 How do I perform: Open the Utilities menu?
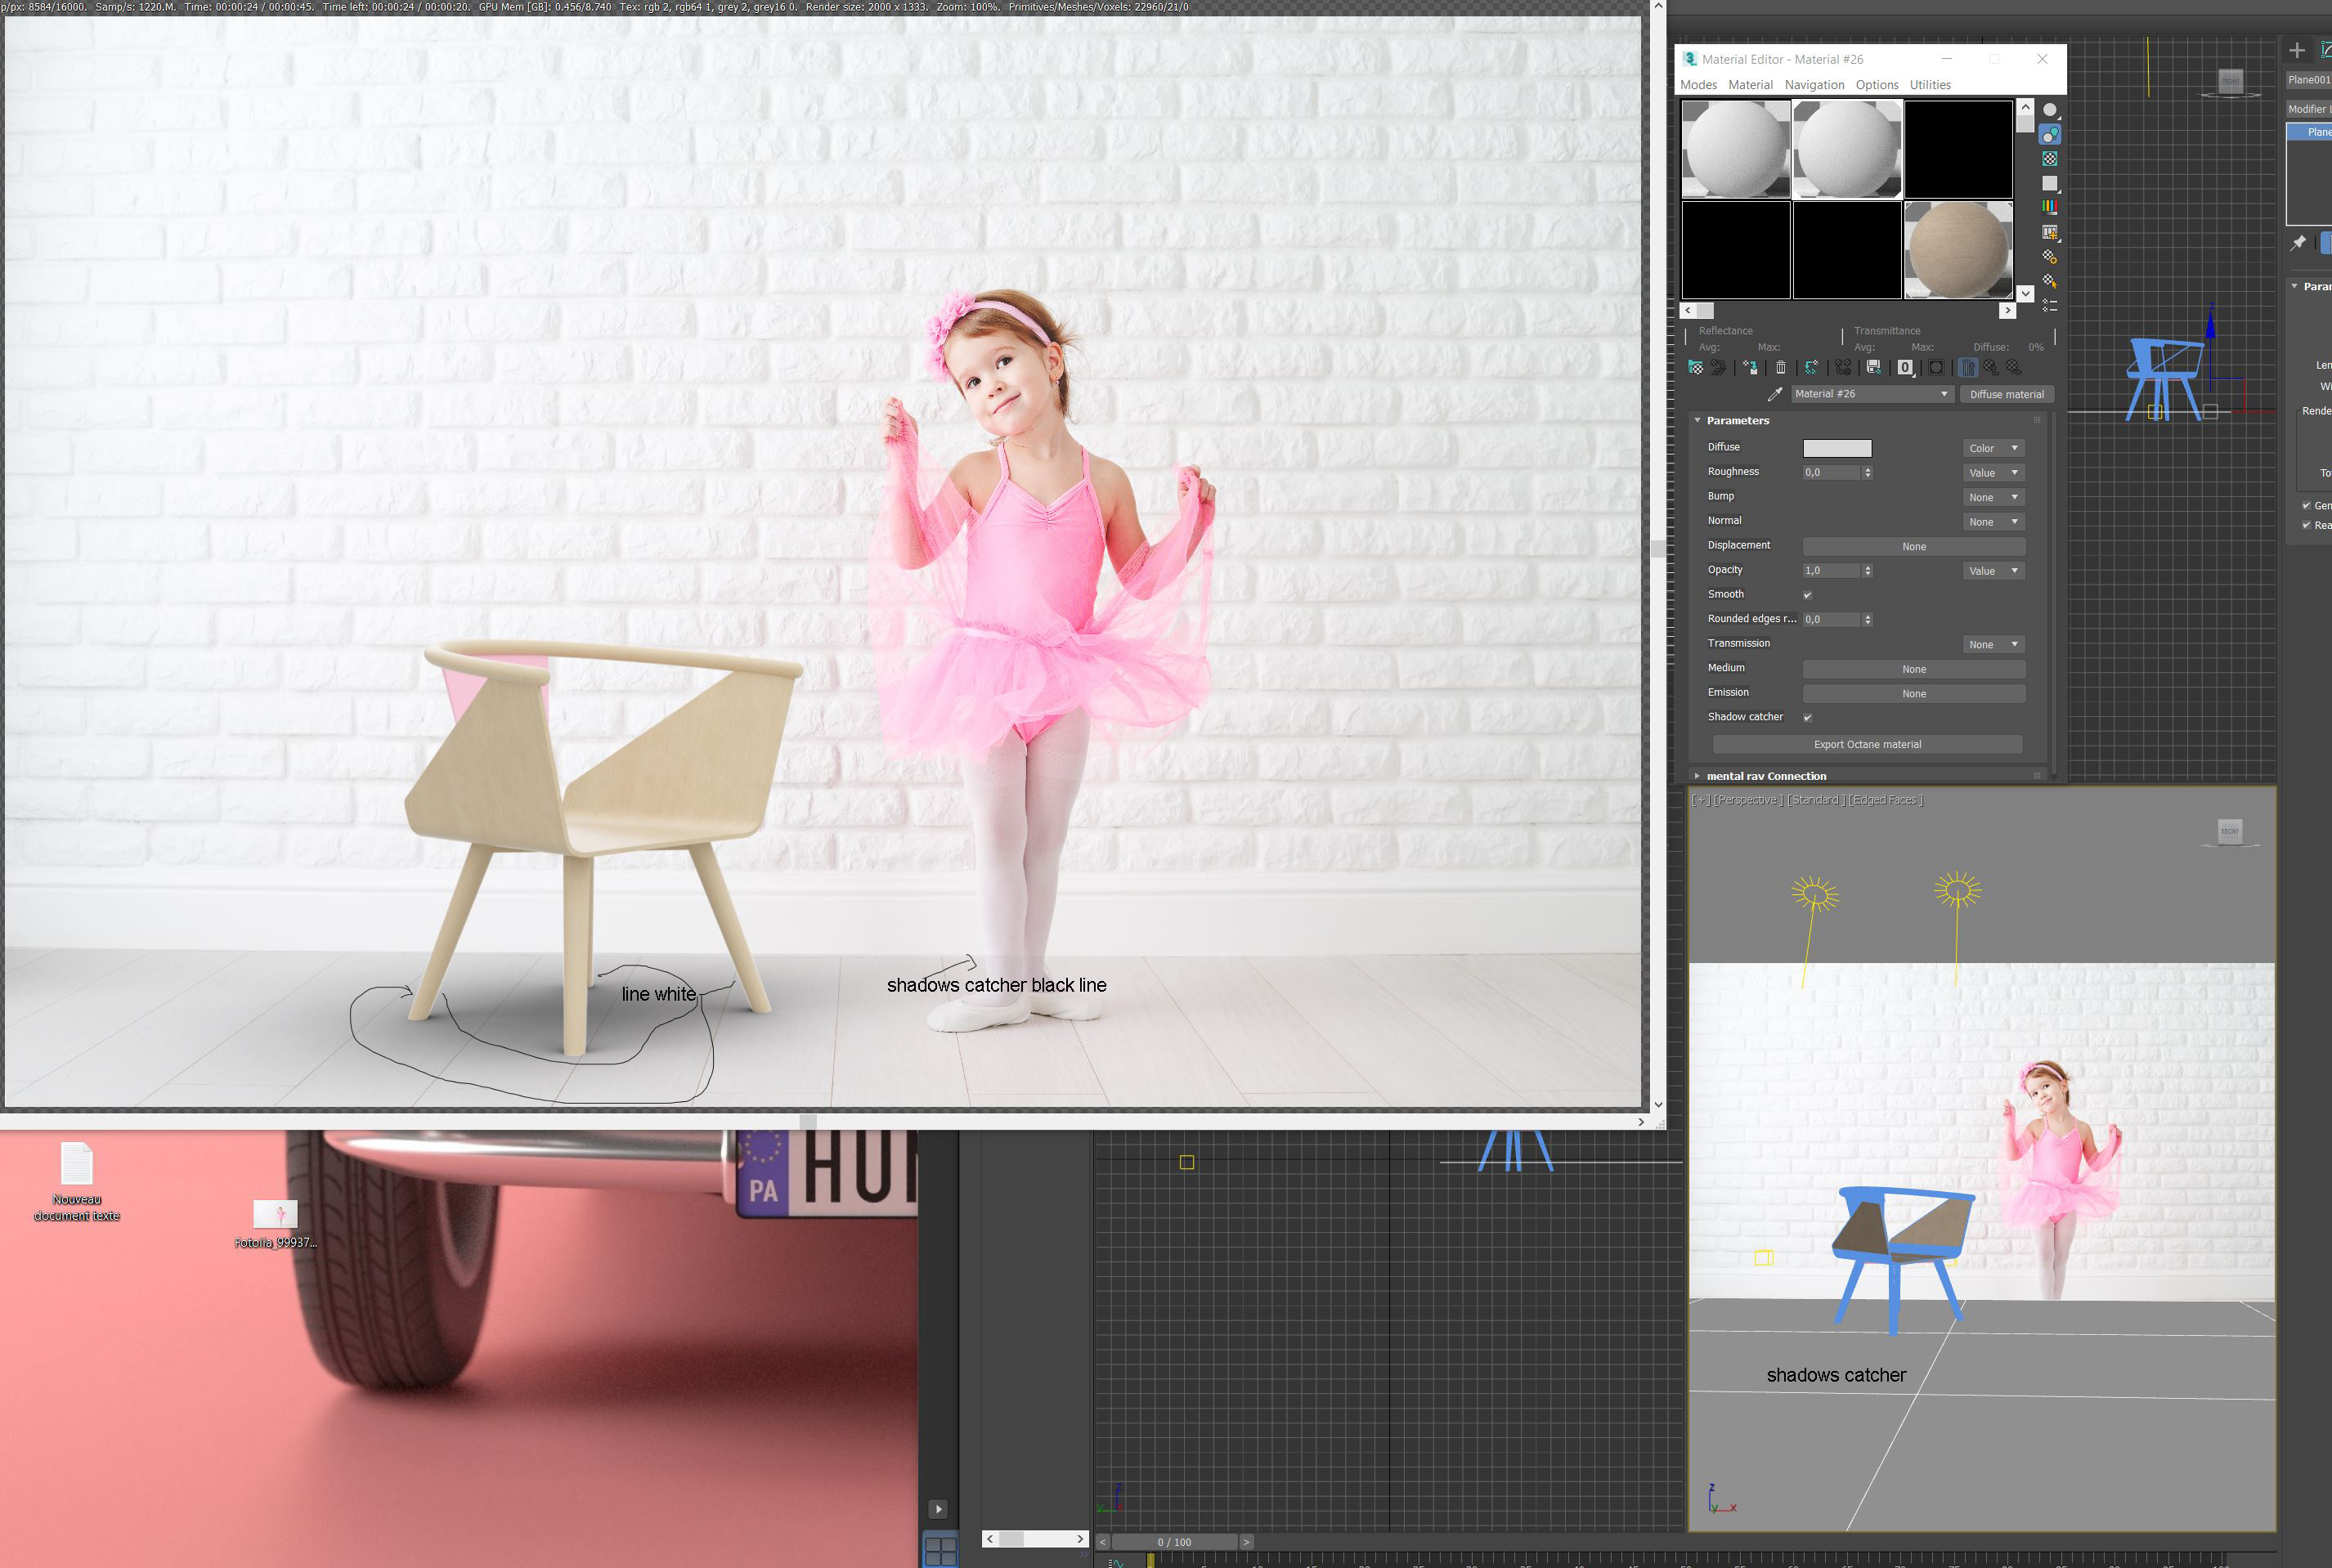(1930, 85)
